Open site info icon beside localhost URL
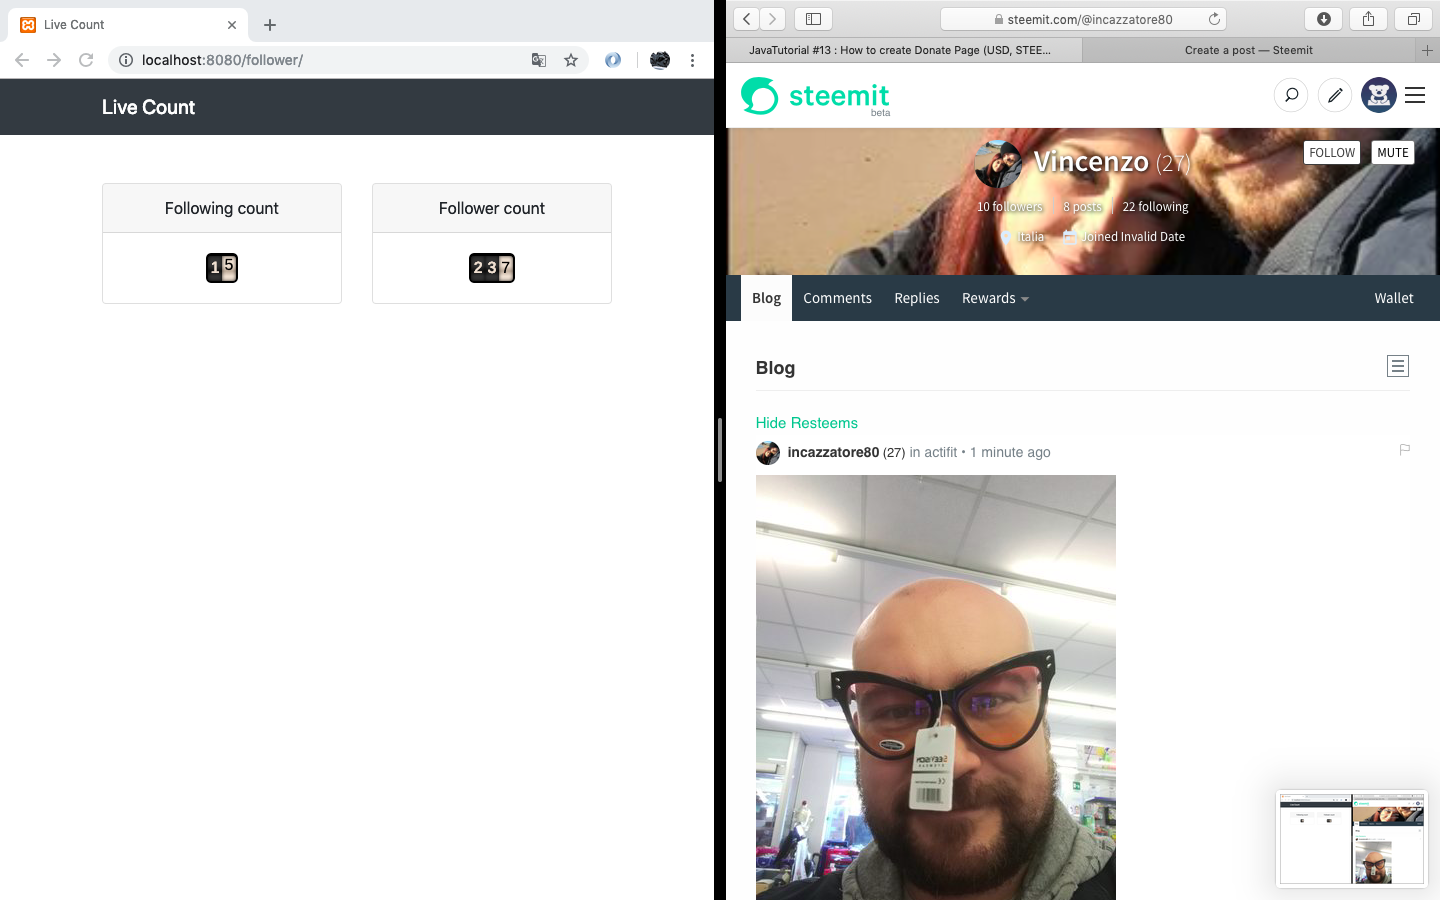This screenshot has height=900, width=1440. coord(126,60)
